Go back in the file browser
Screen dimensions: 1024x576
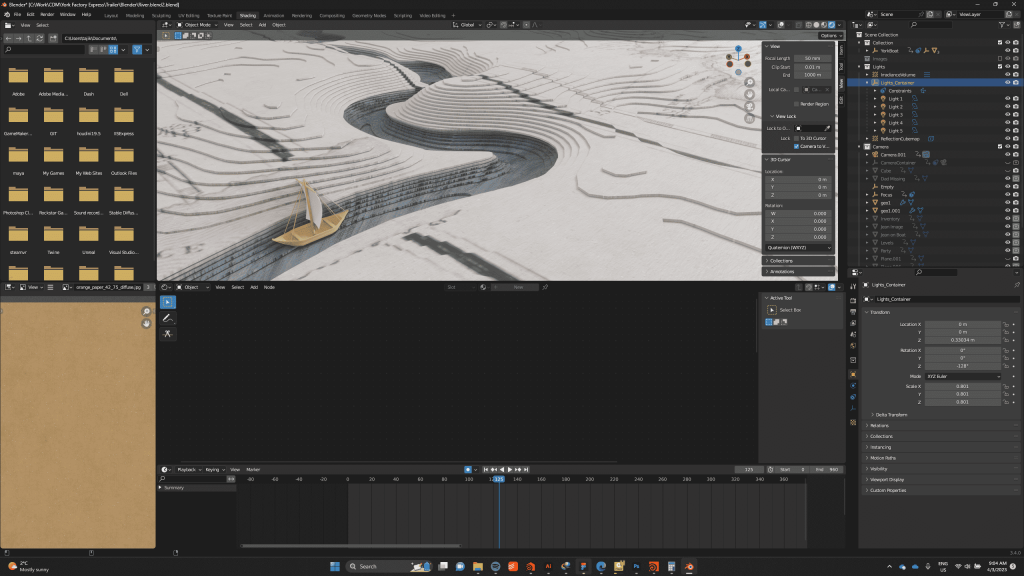(x=8, y=39)
